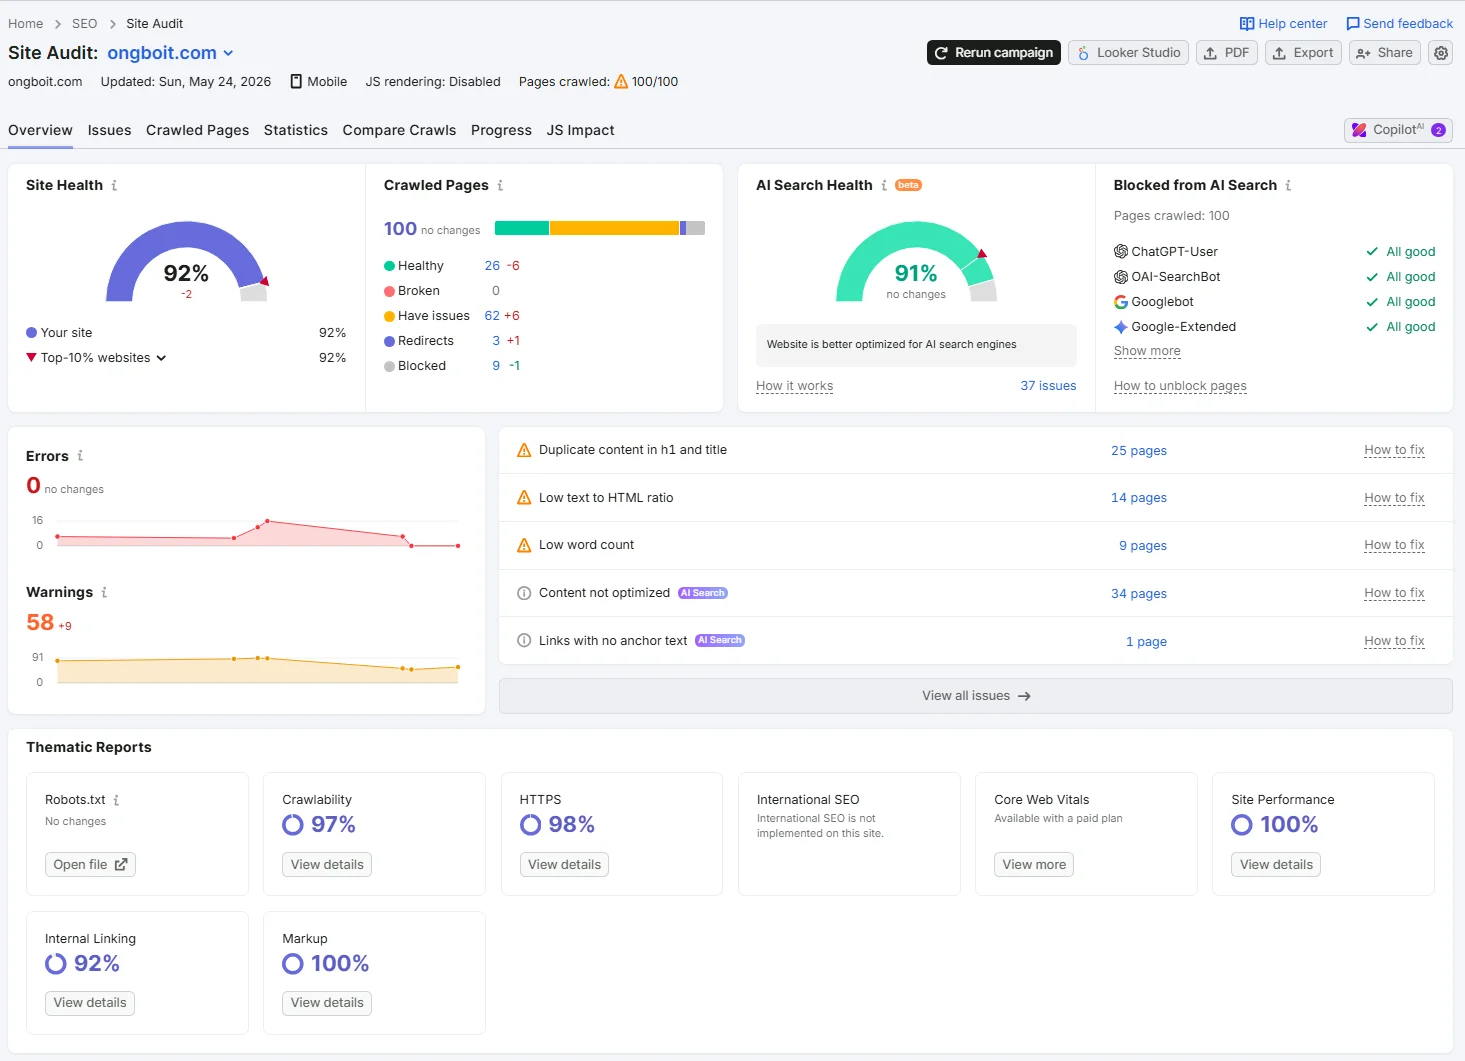Screen dimensions: 1465x1061
Task: Open the Statistics tab
Action: (x=296, y=130)
